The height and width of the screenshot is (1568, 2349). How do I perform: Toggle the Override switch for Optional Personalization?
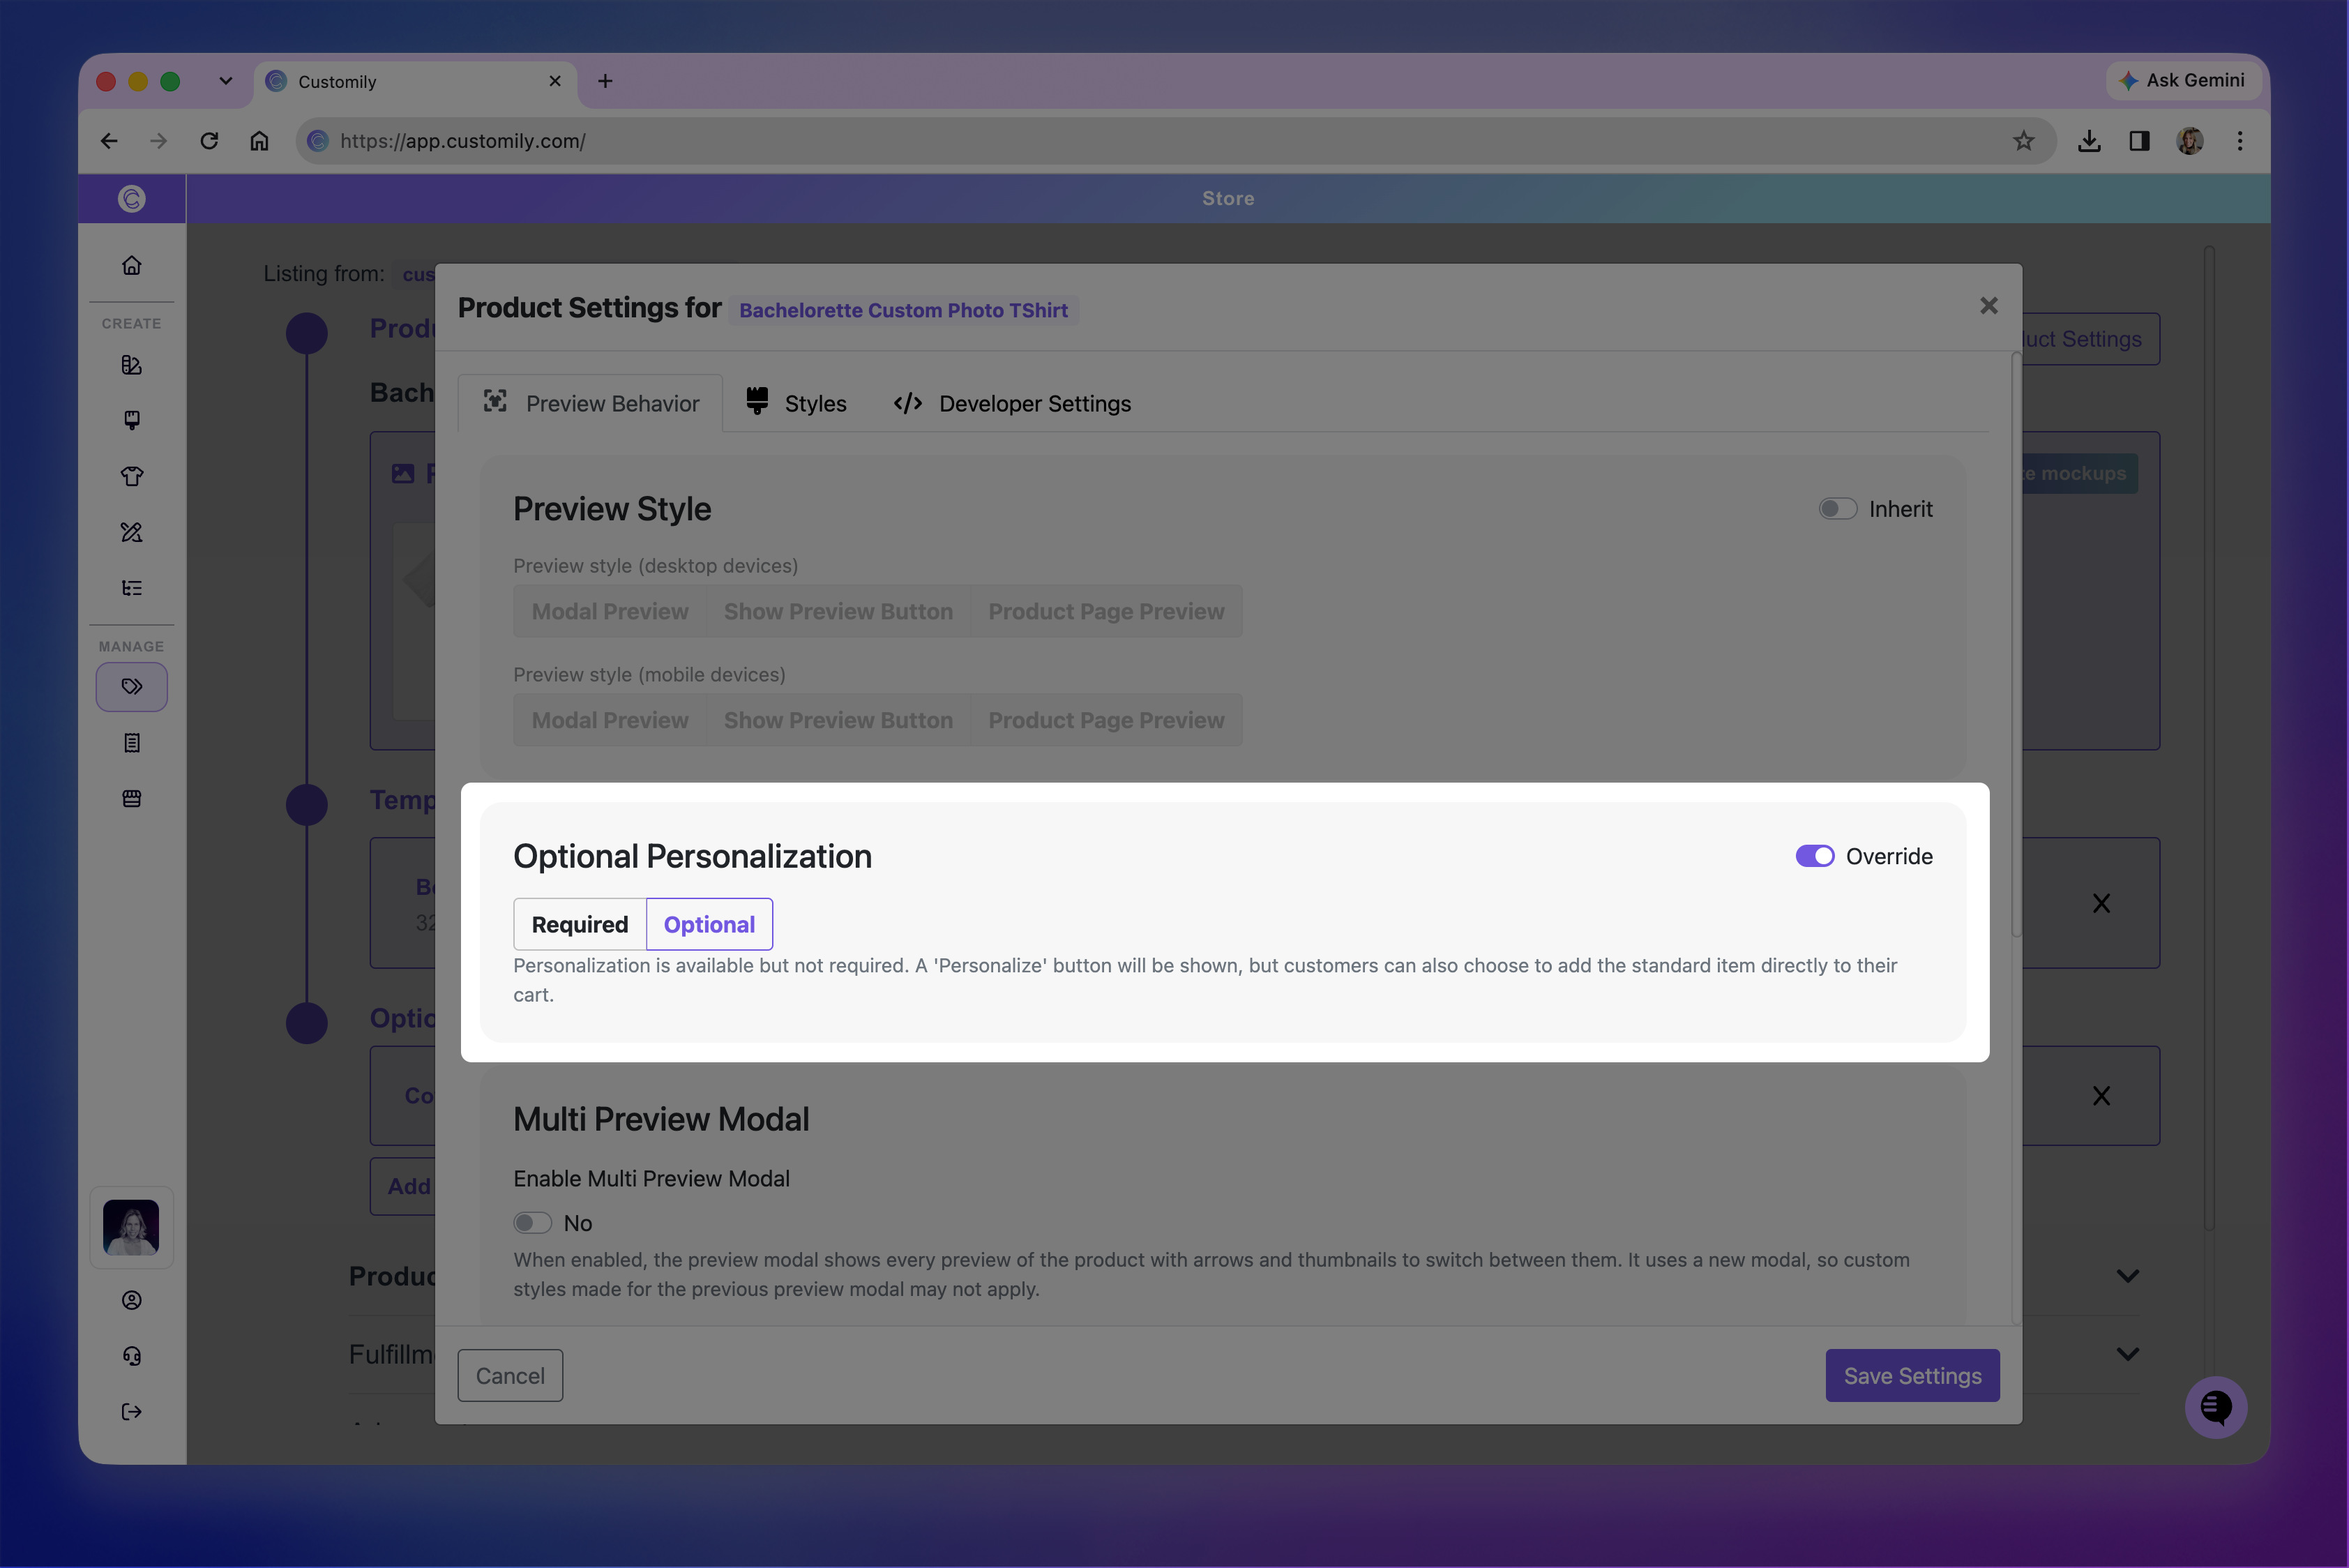tap(1815, 856)
